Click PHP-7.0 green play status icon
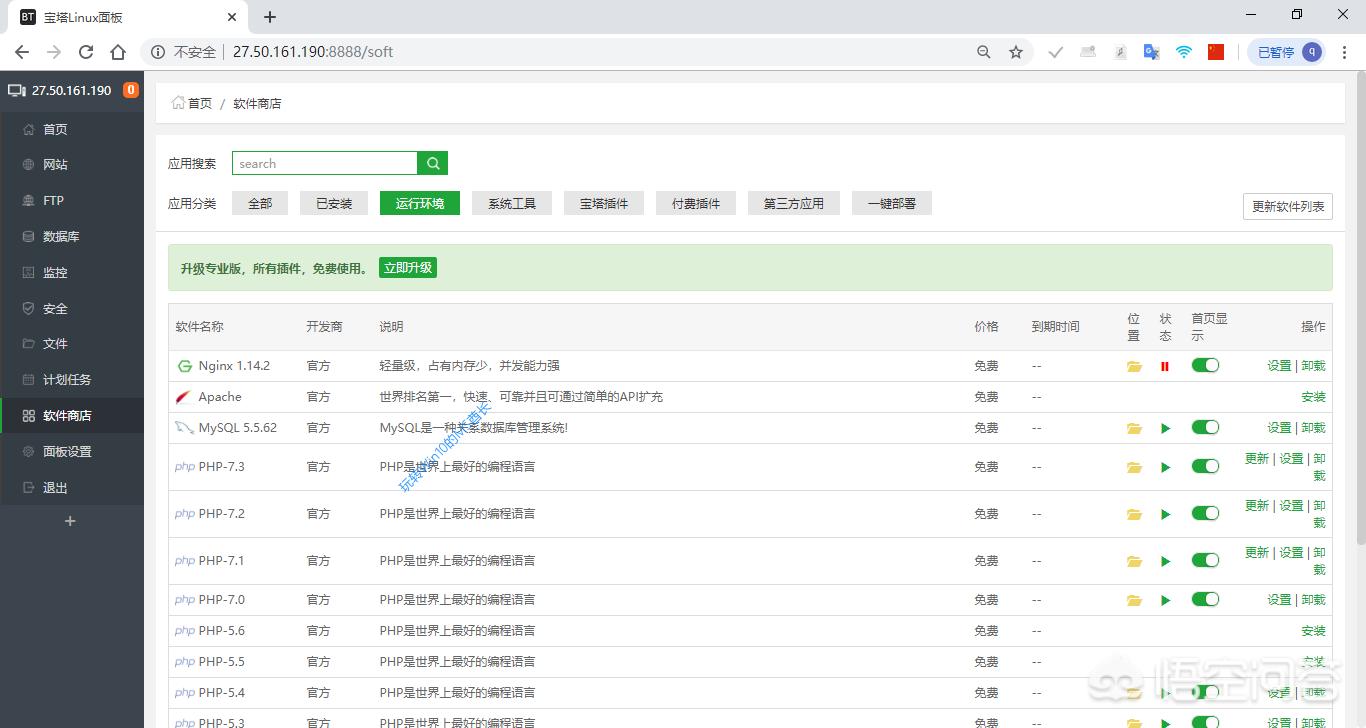Image resolution: width=1366 pixels, height=728 pixels. (1165, 601)
